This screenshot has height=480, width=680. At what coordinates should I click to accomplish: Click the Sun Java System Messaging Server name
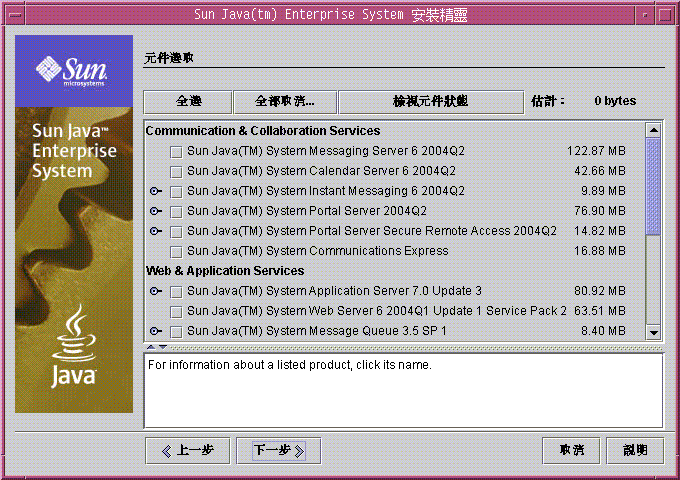pyautogui.click(x=326, y=151)
